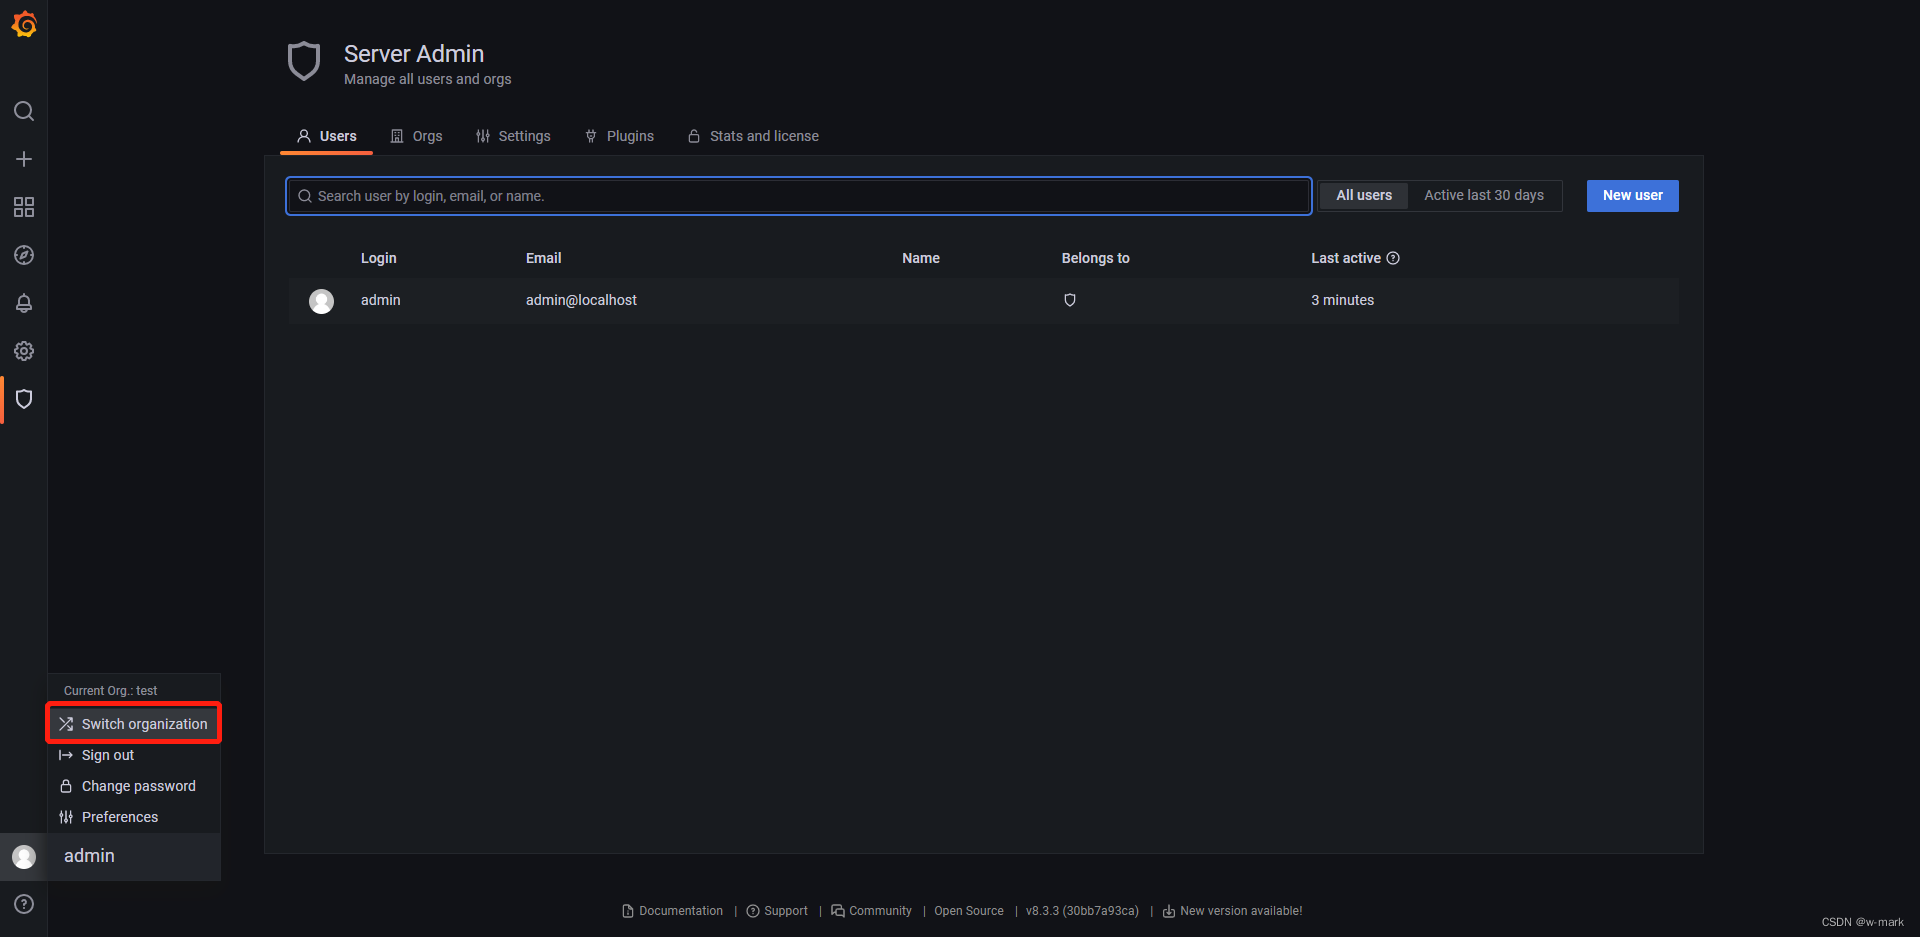Click the admin avatar at sidebar bottom
This screenshot has height=937, width=1920.
coord(24,856)
